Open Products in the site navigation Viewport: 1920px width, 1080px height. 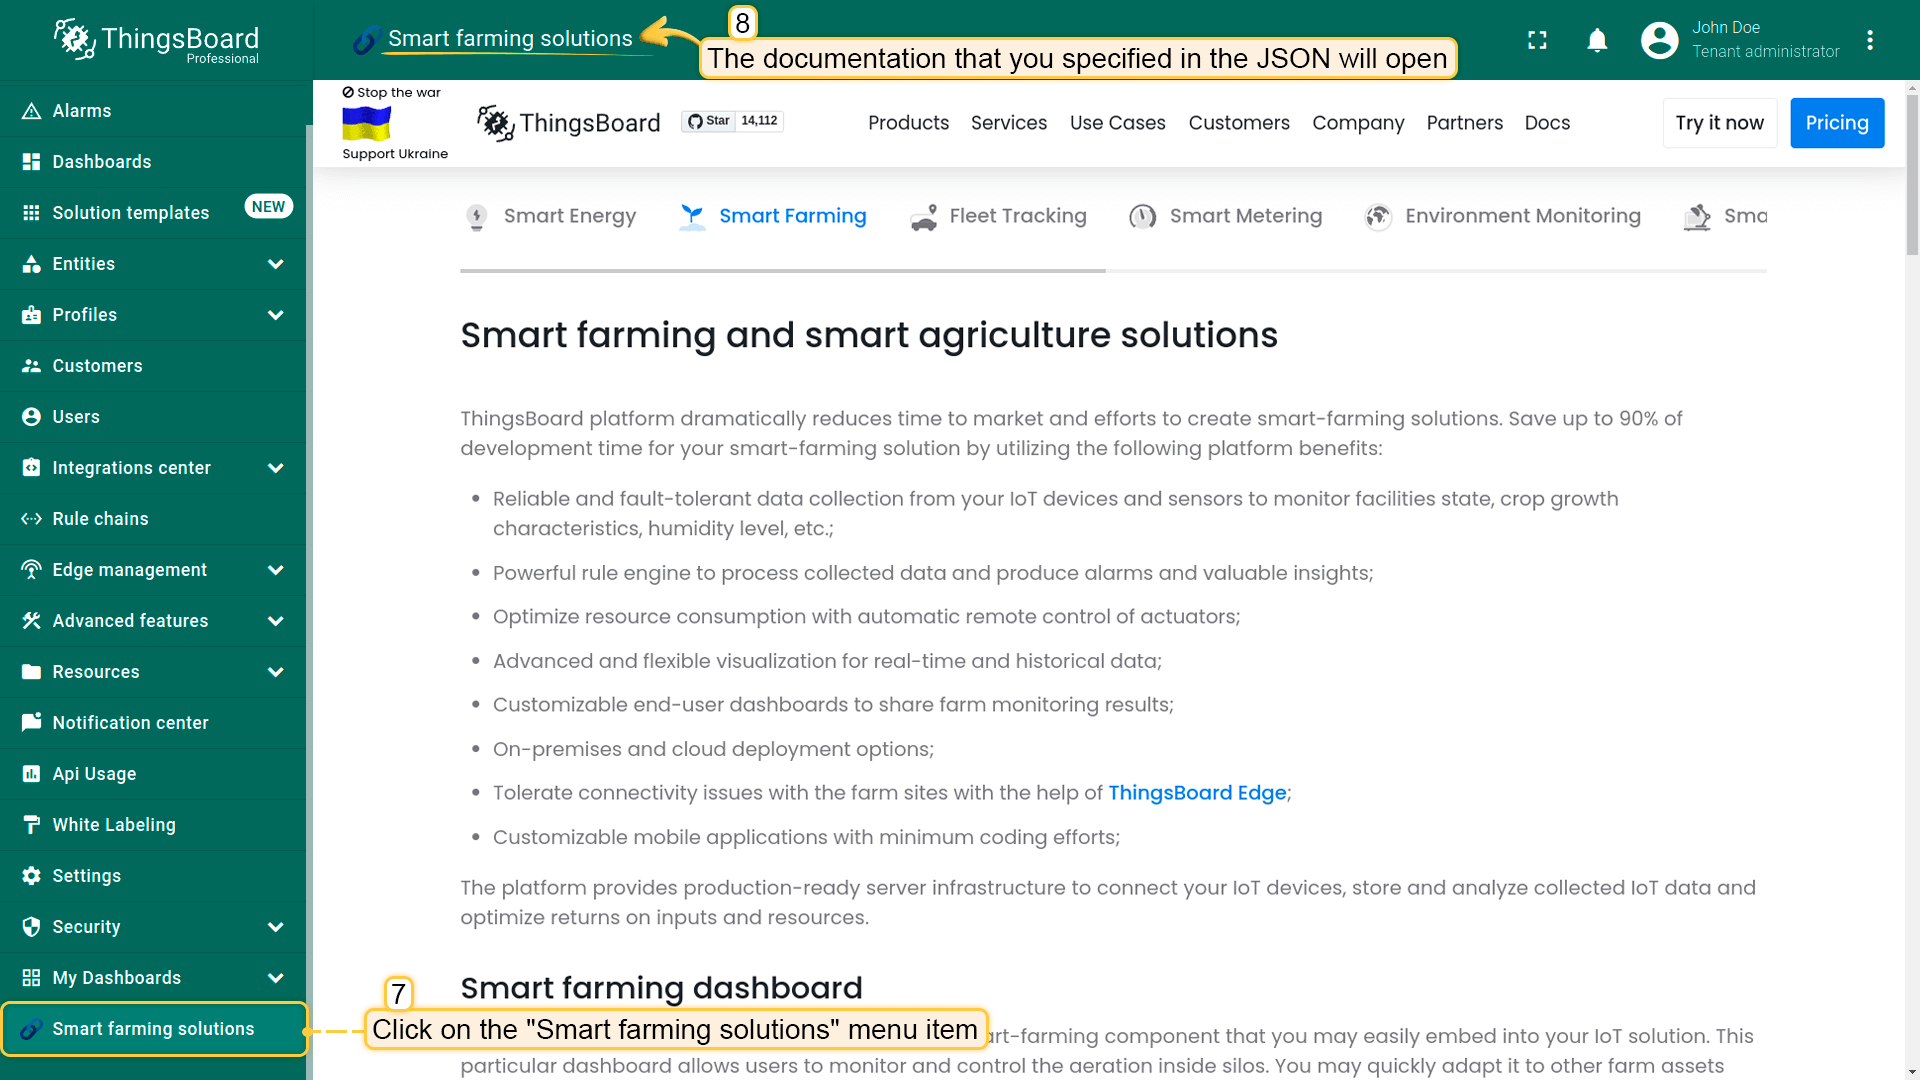(908, 123)
